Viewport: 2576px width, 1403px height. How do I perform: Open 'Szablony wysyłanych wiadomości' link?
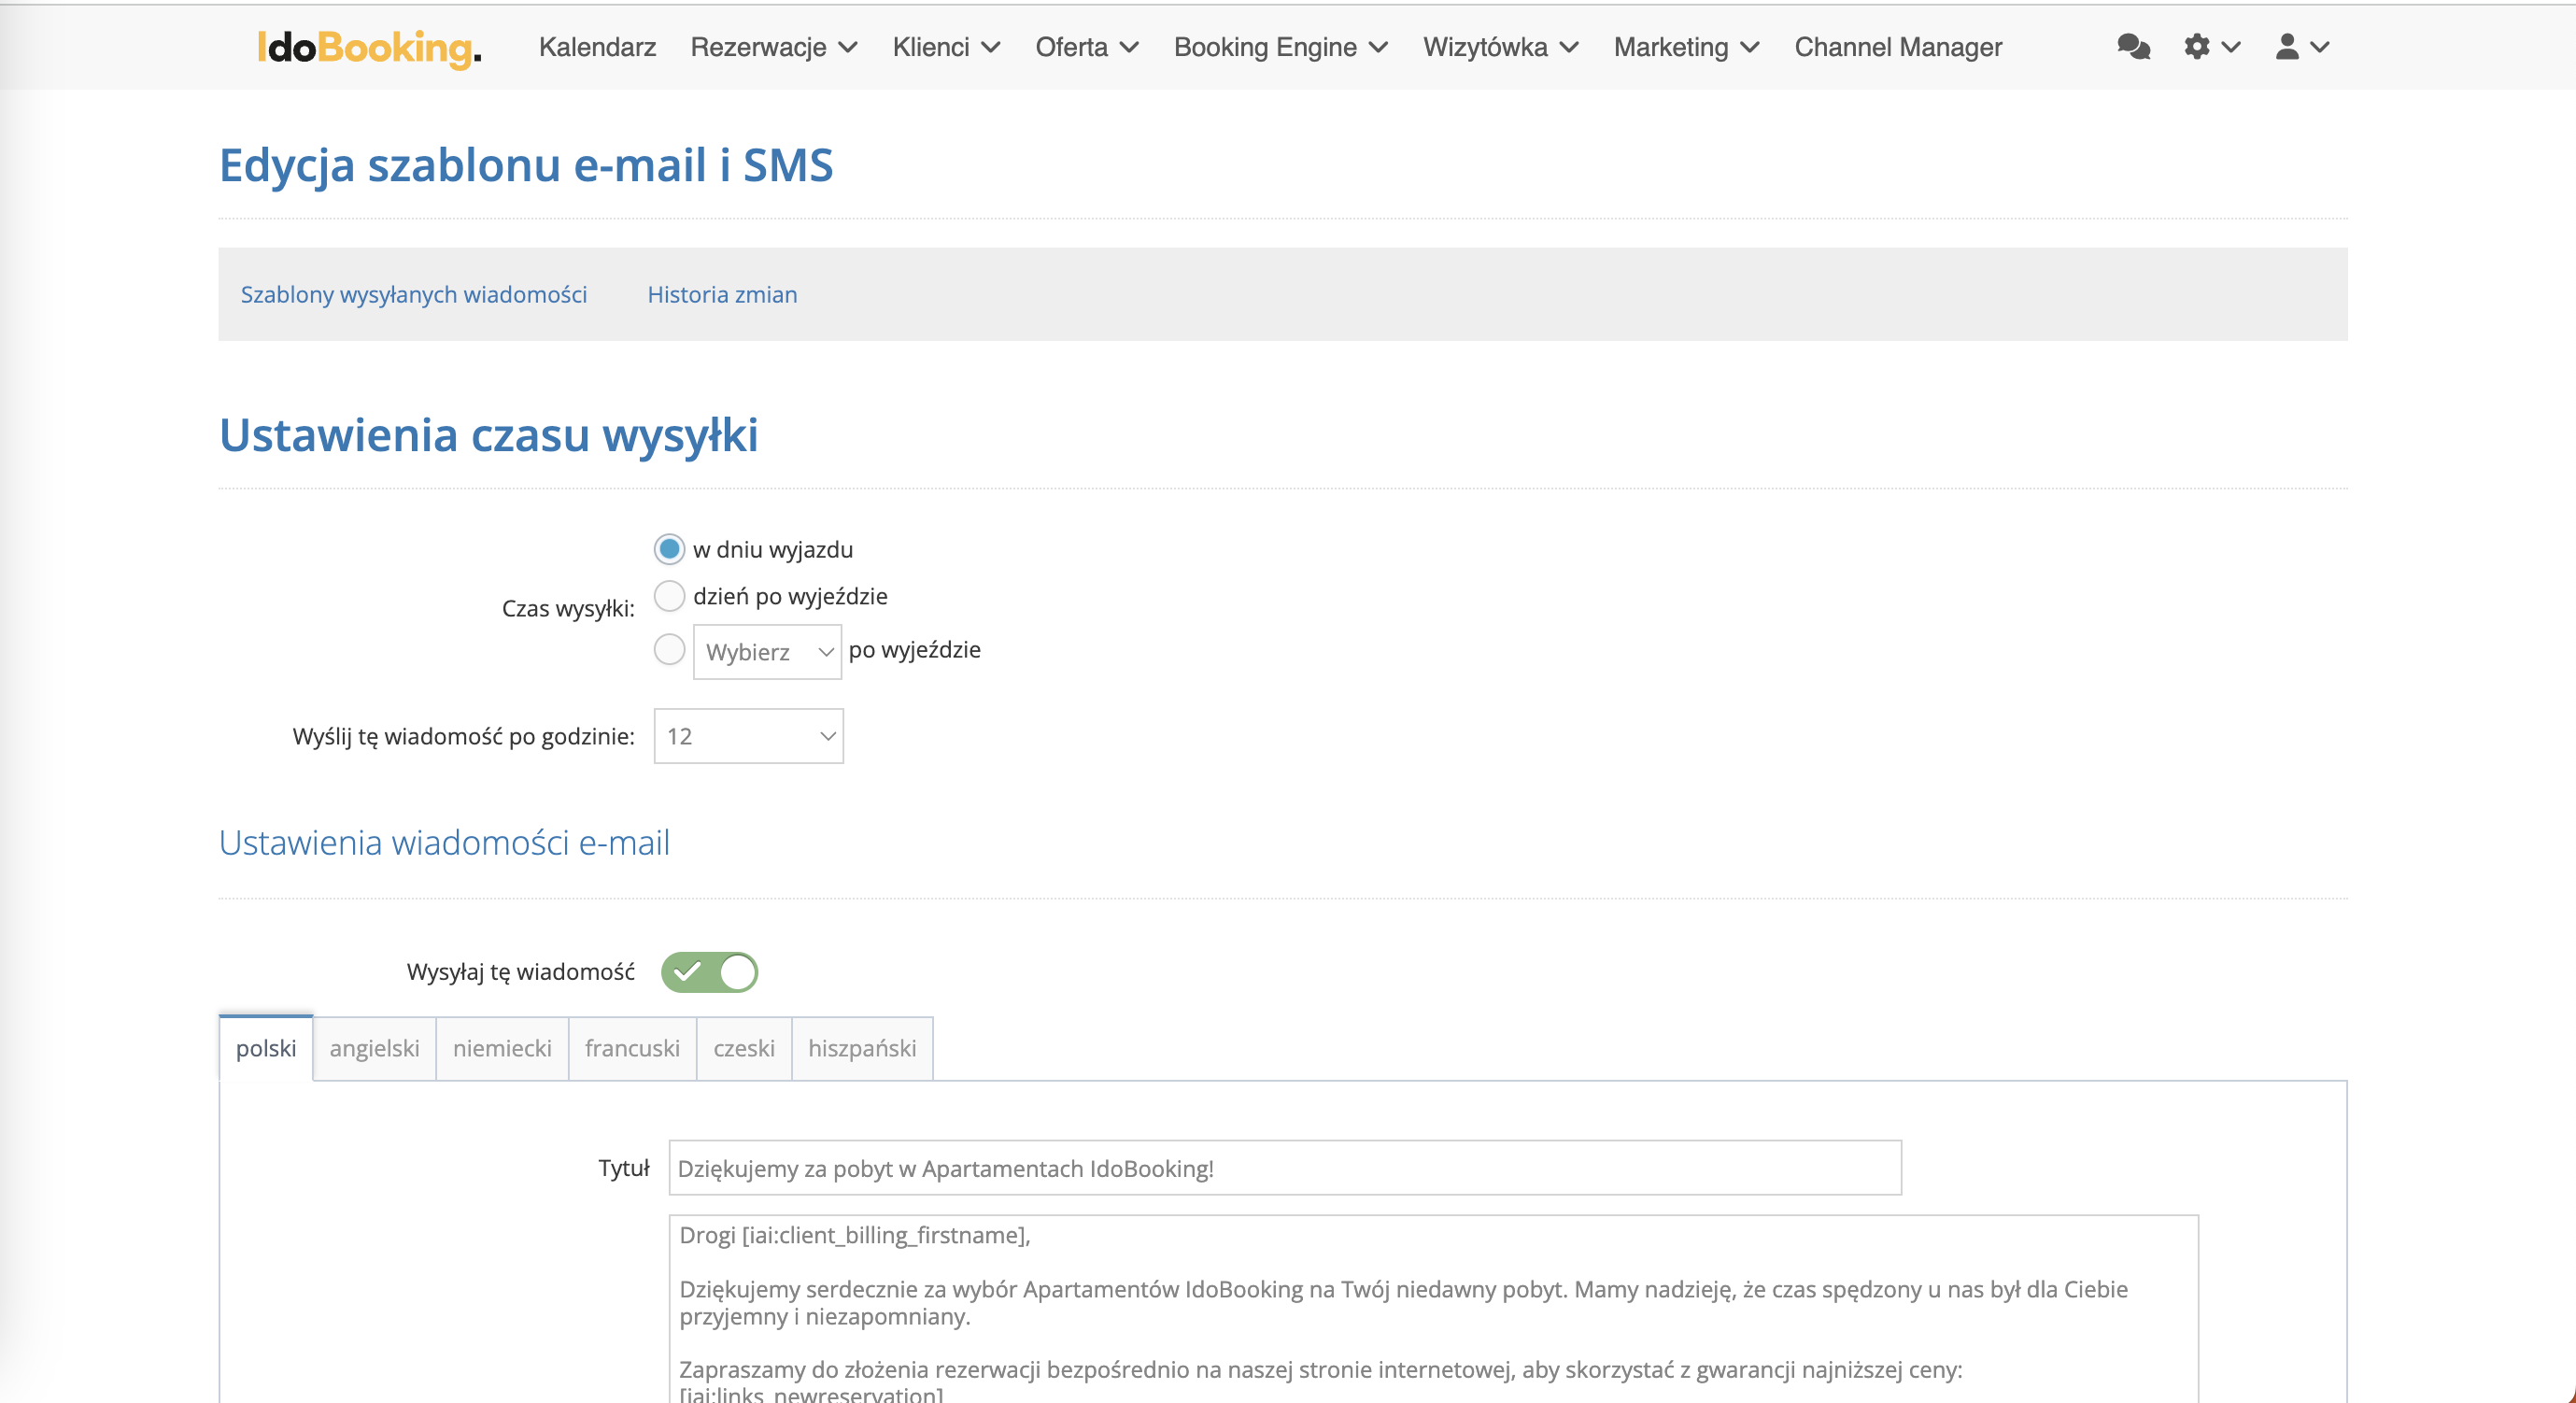pyautogui.click(x=413, y=295)
